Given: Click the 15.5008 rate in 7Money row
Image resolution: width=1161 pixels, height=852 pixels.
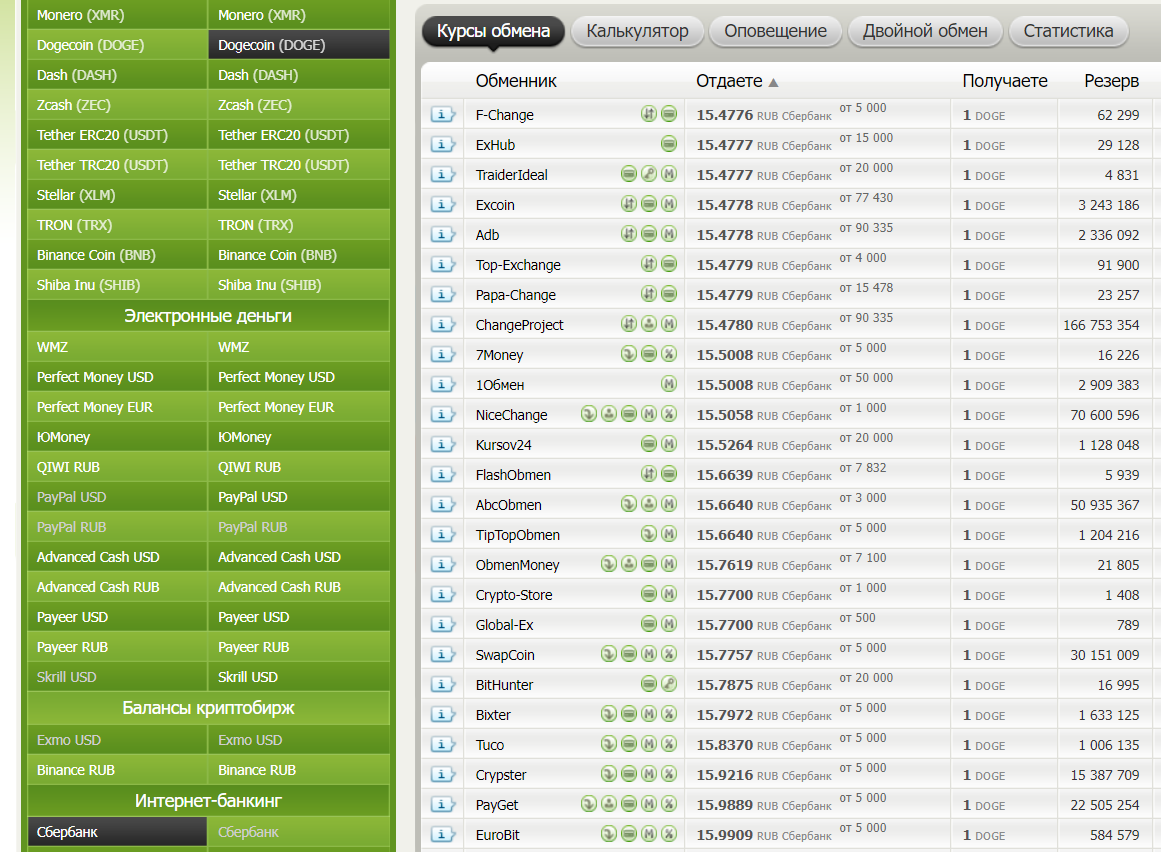Looking at the screenshot, I should click(x=724, y=355).
